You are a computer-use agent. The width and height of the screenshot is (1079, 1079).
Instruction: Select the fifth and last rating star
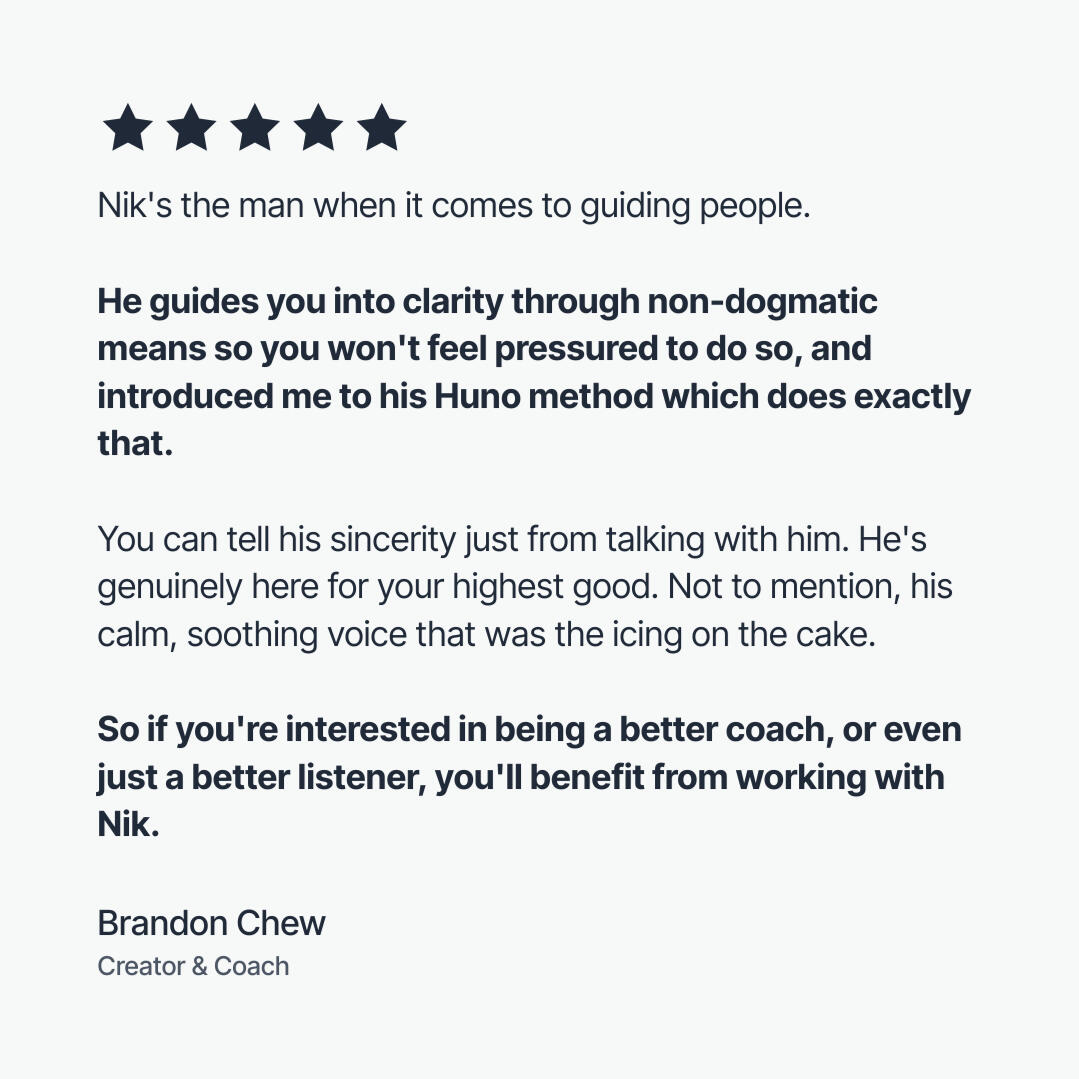pos(382,130)
